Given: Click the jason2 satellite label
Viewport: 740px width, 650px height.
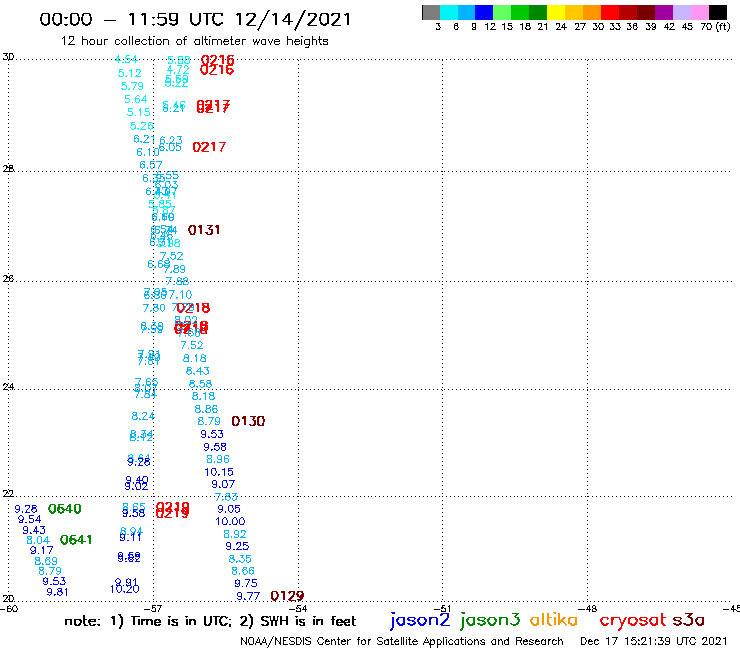Looking at the screenshot, I should tap(420, 620).
